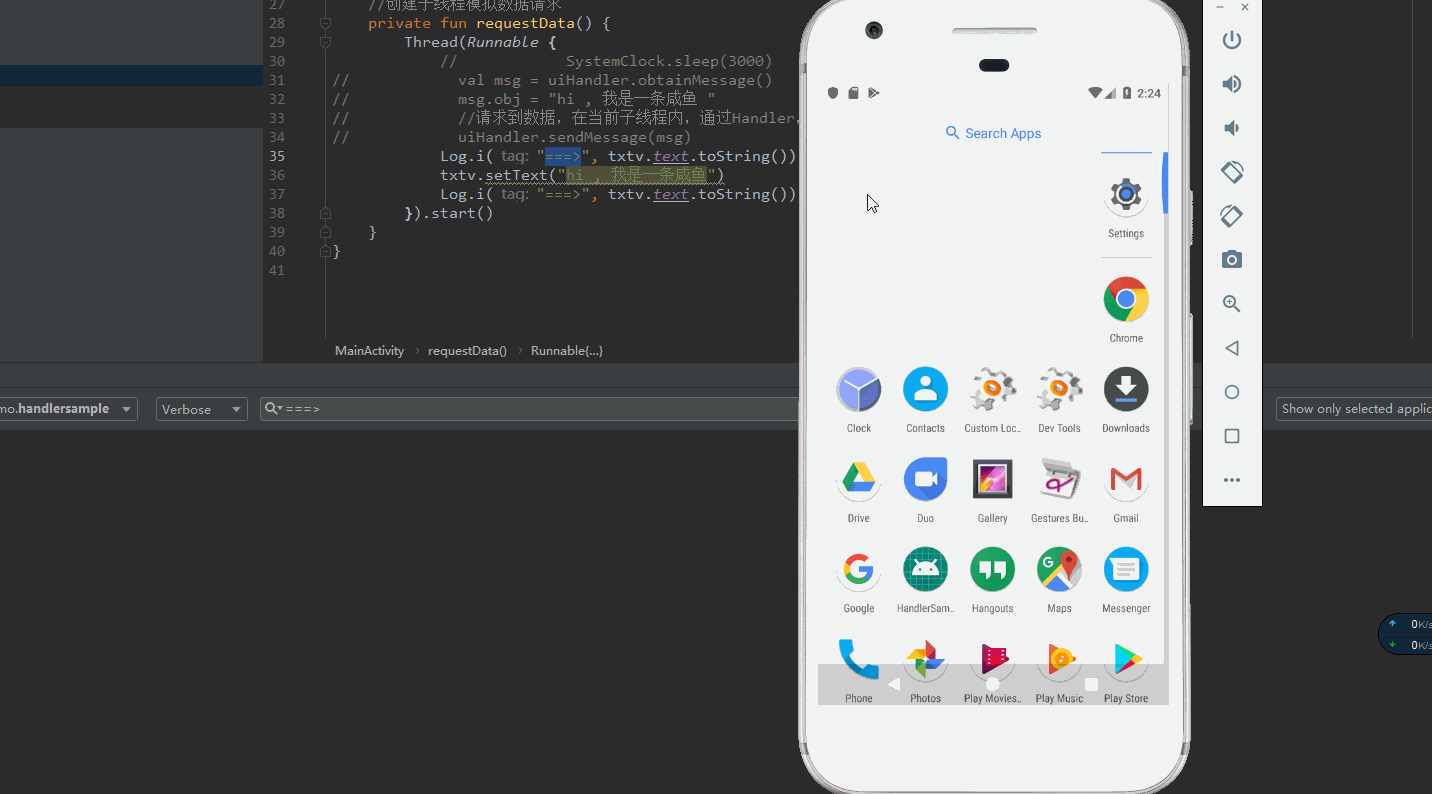Take a screenshot with the camera icon

click(x=1231, y=259)
